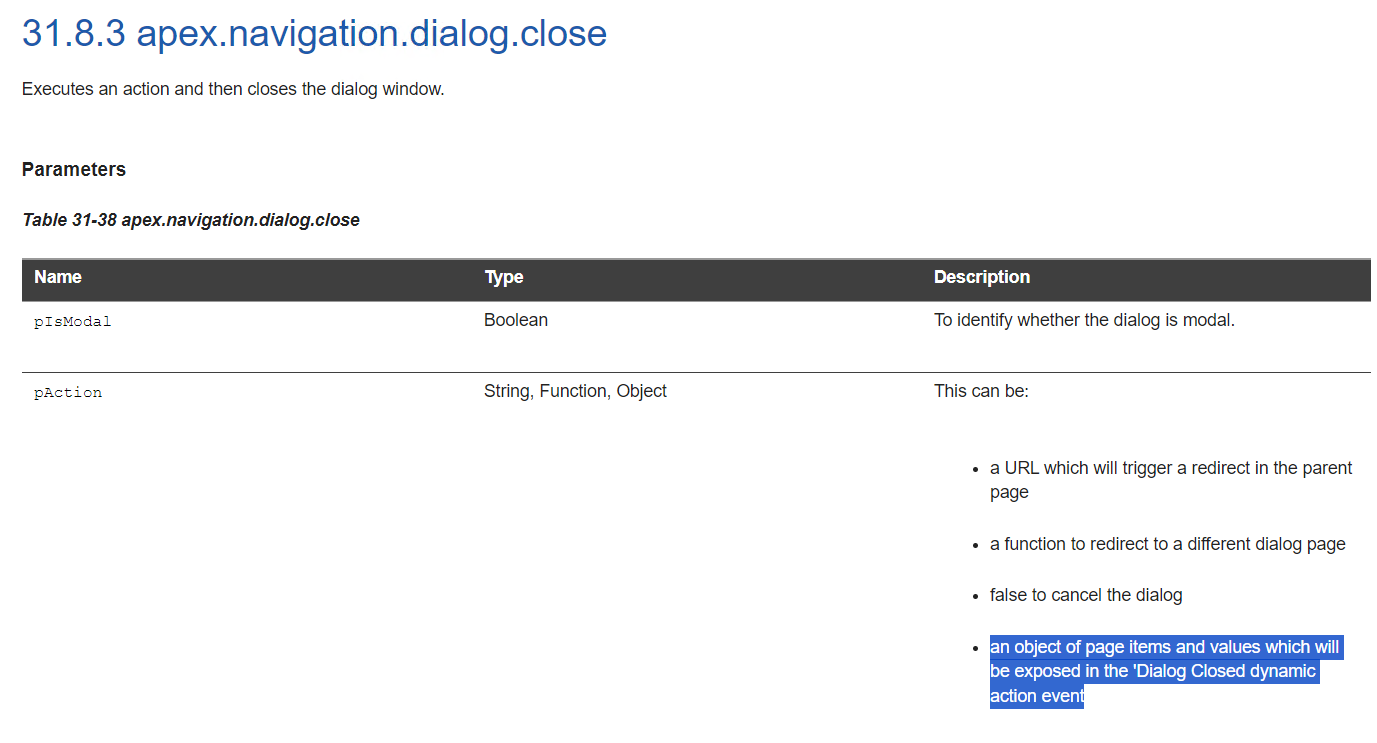Image resolution: width=1377 pixels, height=743 pixels.
Task: Click the highlighted 'action event' last line
Action: pyautogui.click(x=1036, y=696)
